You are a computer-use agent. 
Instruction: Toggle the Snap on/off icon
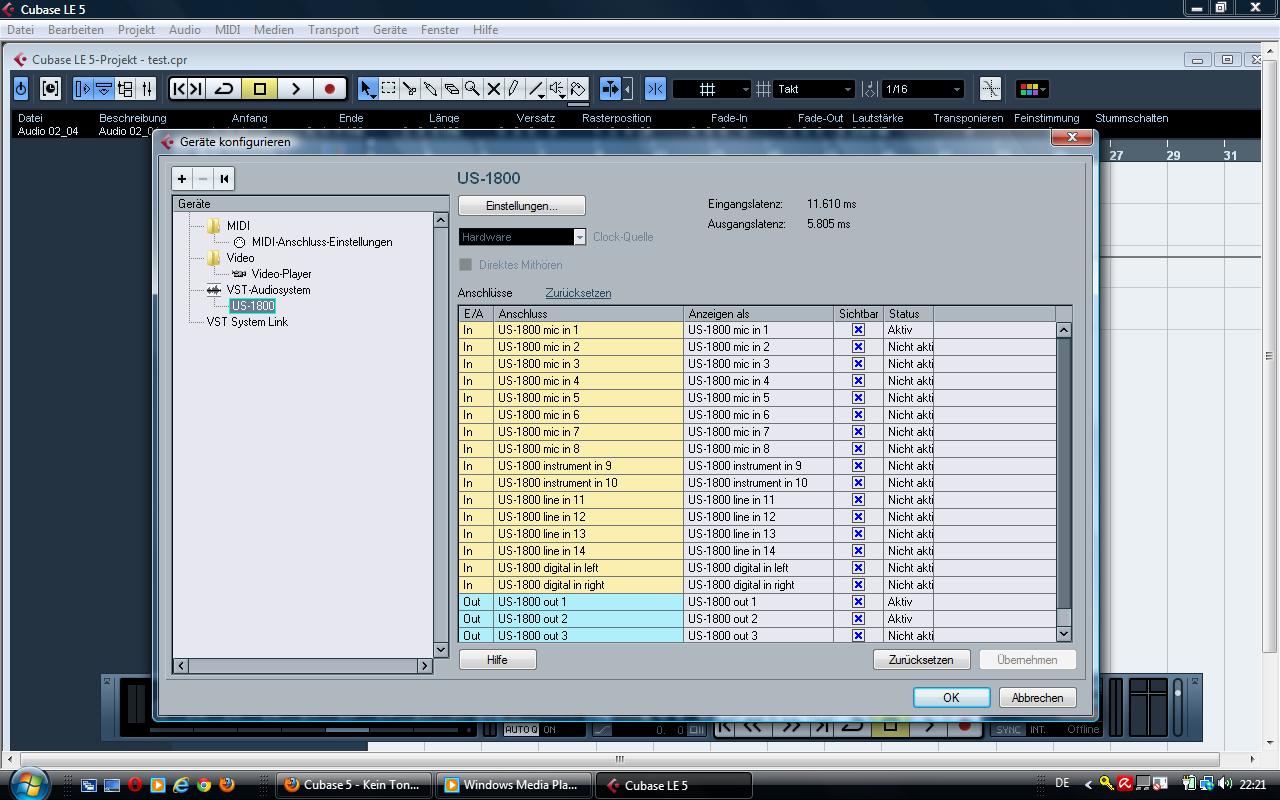(x=655, y=89)
